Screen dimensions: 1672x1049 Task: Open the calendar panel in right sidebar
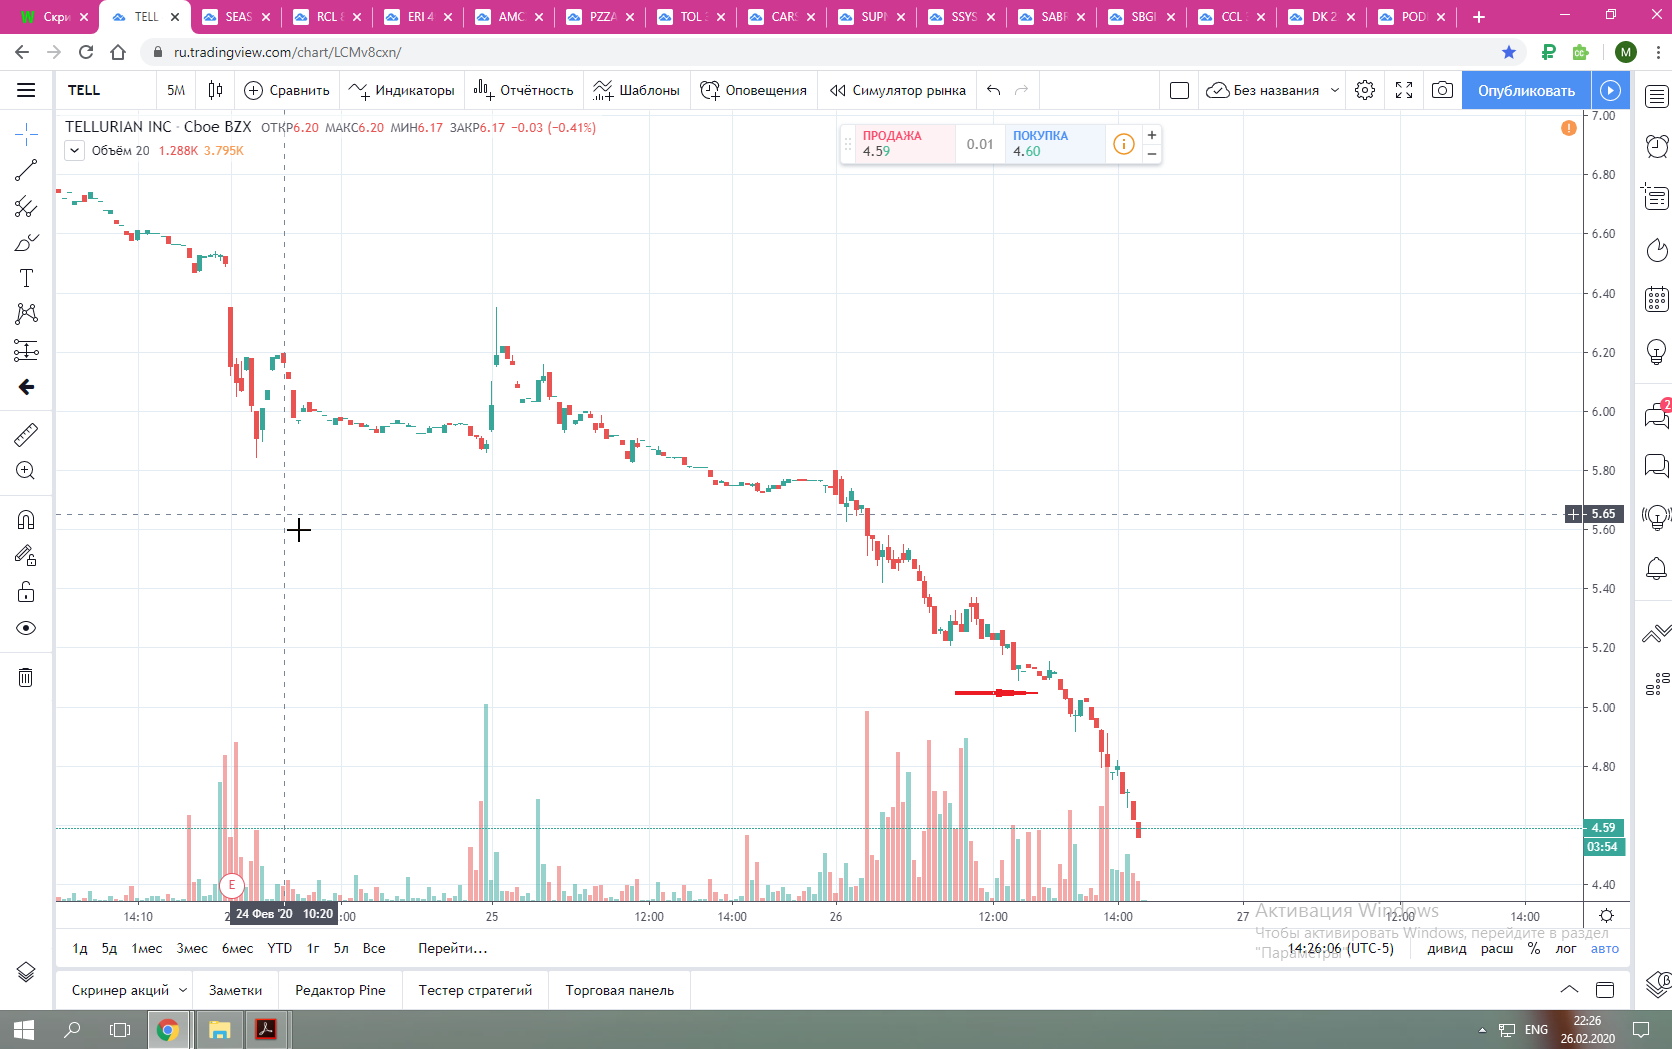[x=1657, y=299]
